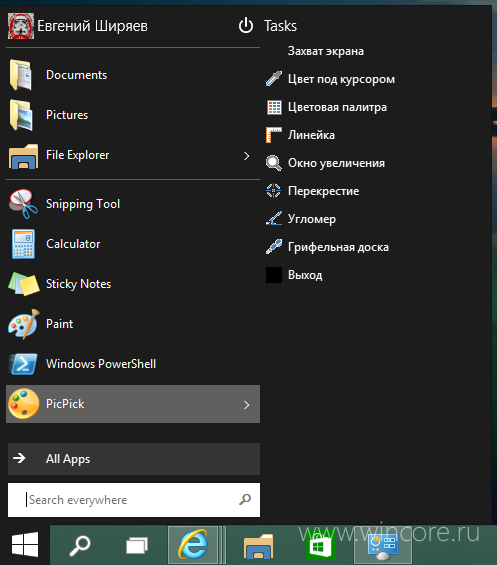
Task: Open the Documents folder icon
Action: (22, 75)
